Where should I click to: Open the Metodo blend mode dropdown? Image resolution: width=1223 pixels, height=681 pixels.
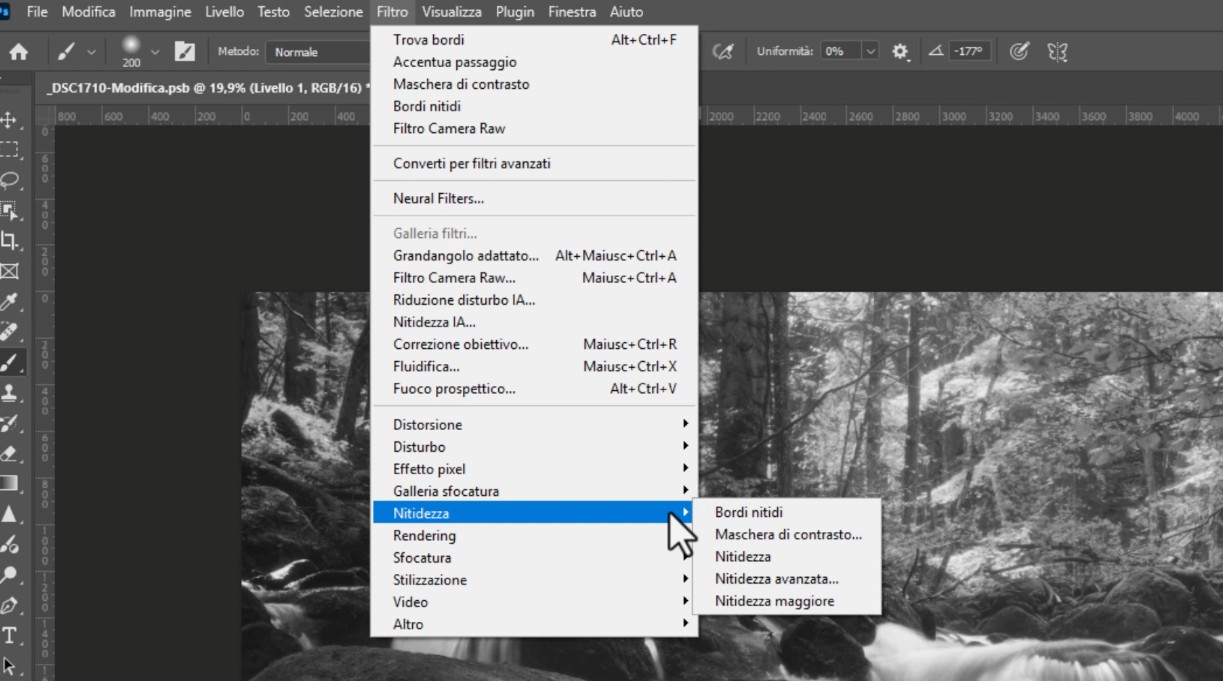tap(318, 51)
